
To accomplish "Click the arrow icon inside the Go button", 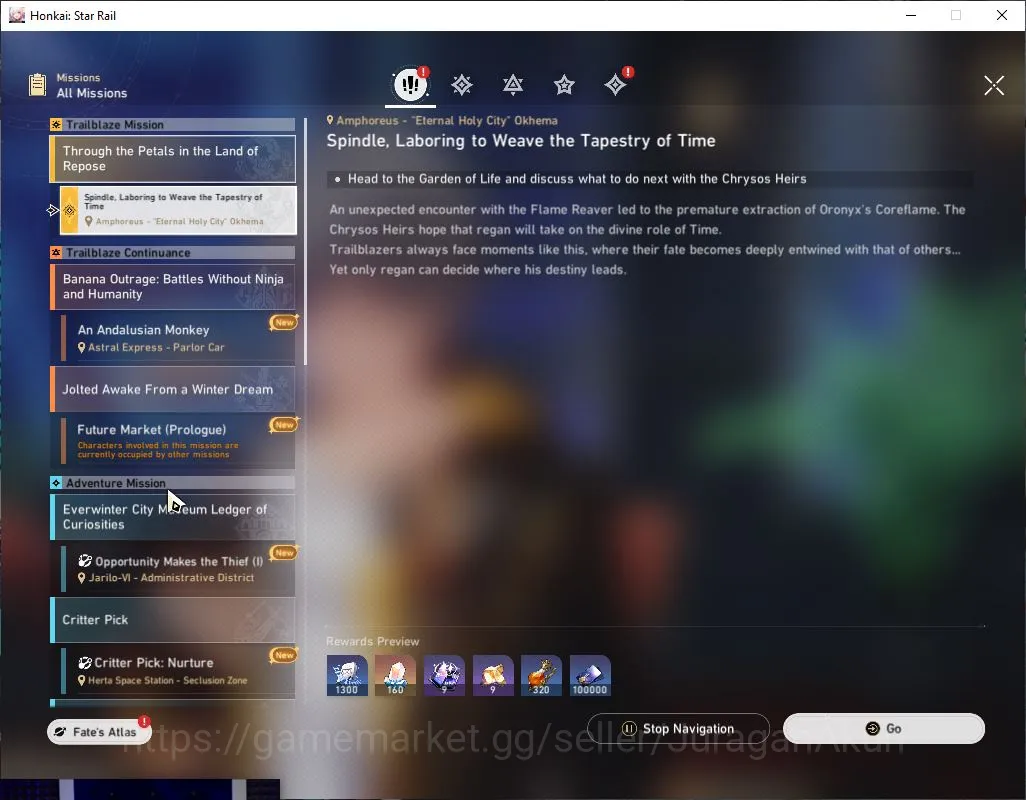I will pyautogui.click(x=872, y=729).
